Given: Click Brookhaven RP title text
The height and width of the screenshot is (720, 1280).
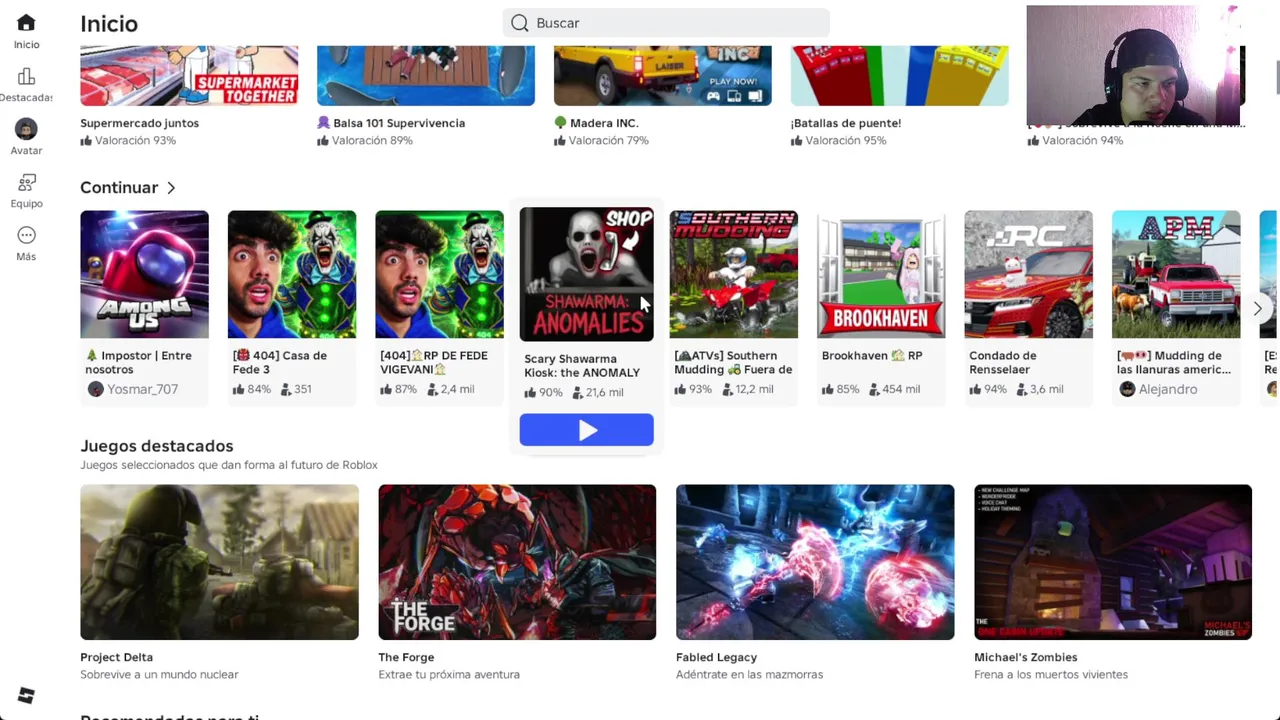Looking at the screenshot, I should click(872, 356).
